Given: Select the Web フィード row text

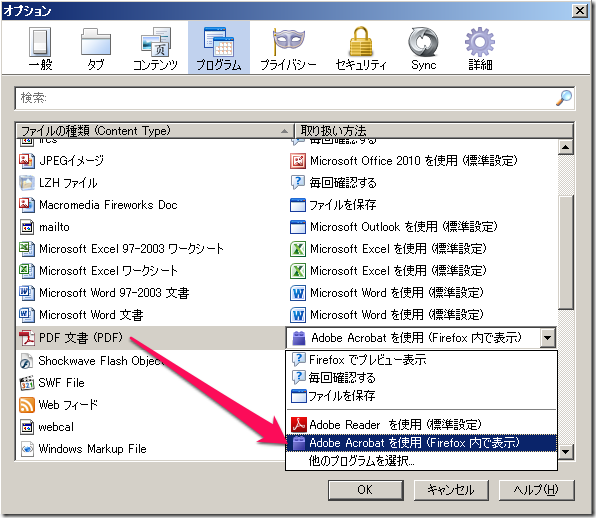Looking at the screenshot, I should 68,405.
